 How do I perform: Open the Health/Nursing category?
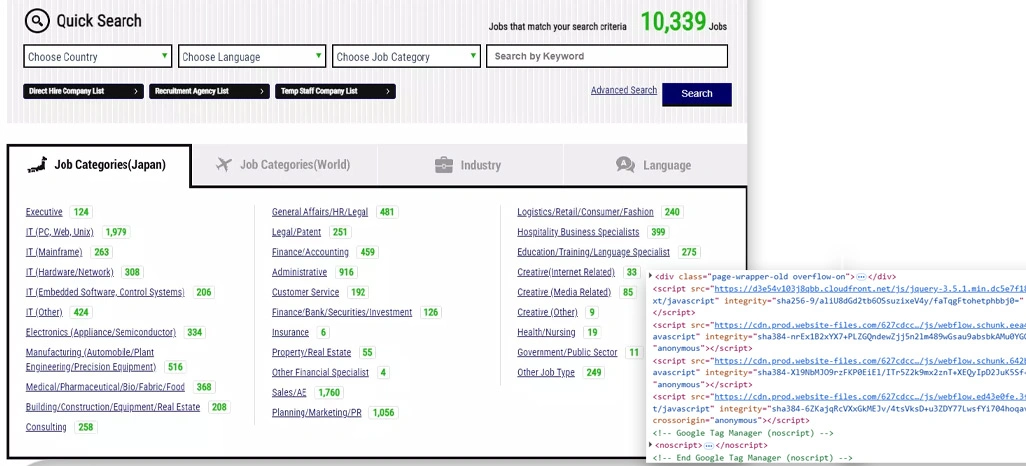(546, 332)
